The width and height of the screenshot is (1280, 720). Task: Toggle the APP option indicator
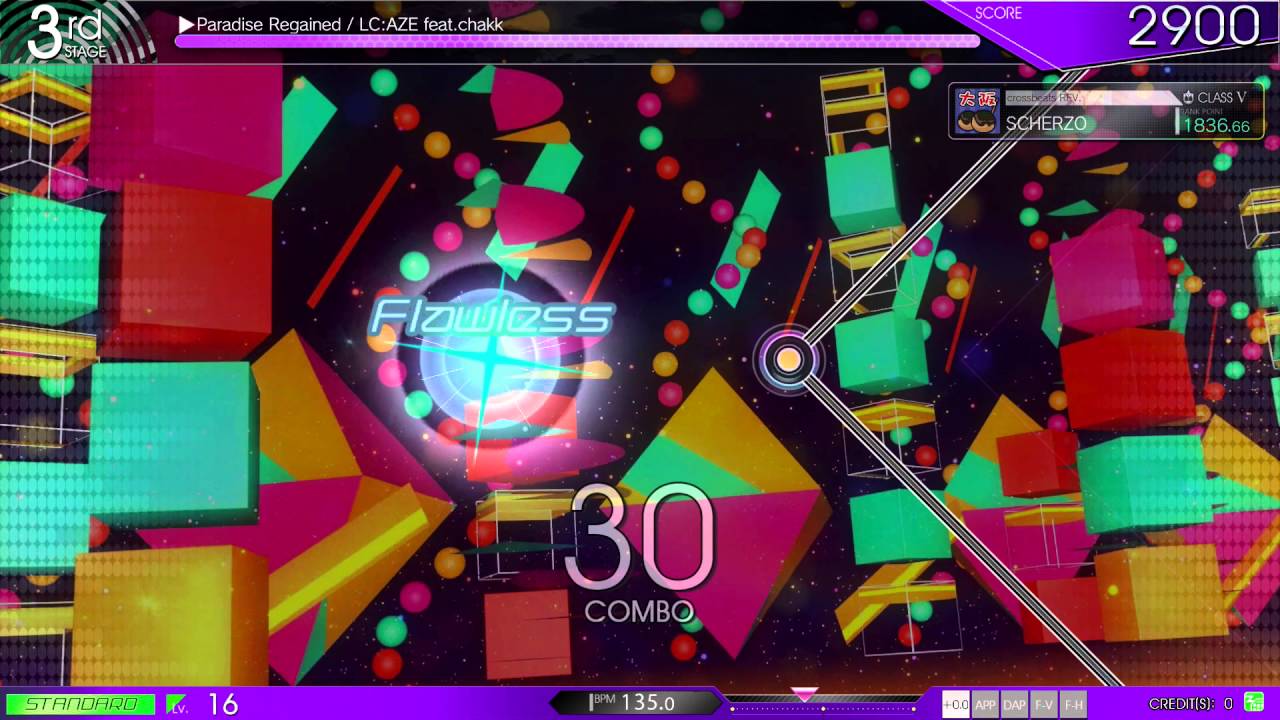[985, 704]
